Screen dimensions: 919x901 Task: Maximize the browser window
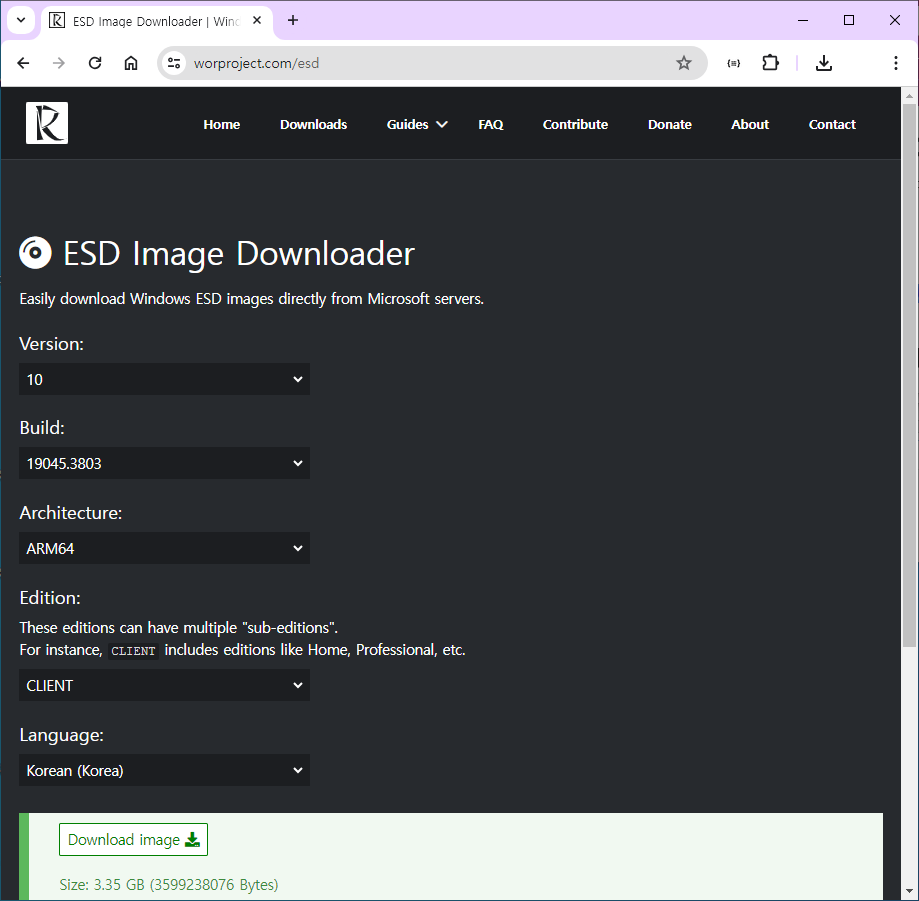tap(849, 21)
